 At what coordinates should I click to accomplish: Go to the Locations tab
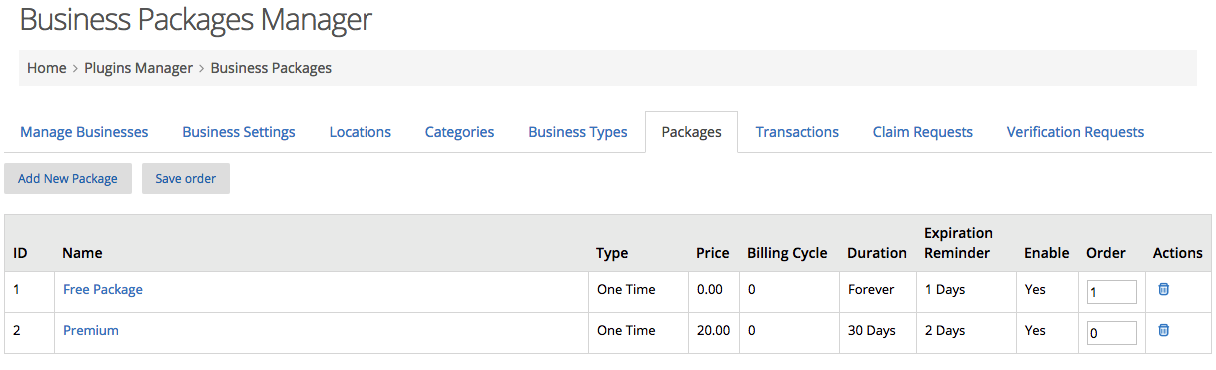pyautogui.click(x=360, y=132)
